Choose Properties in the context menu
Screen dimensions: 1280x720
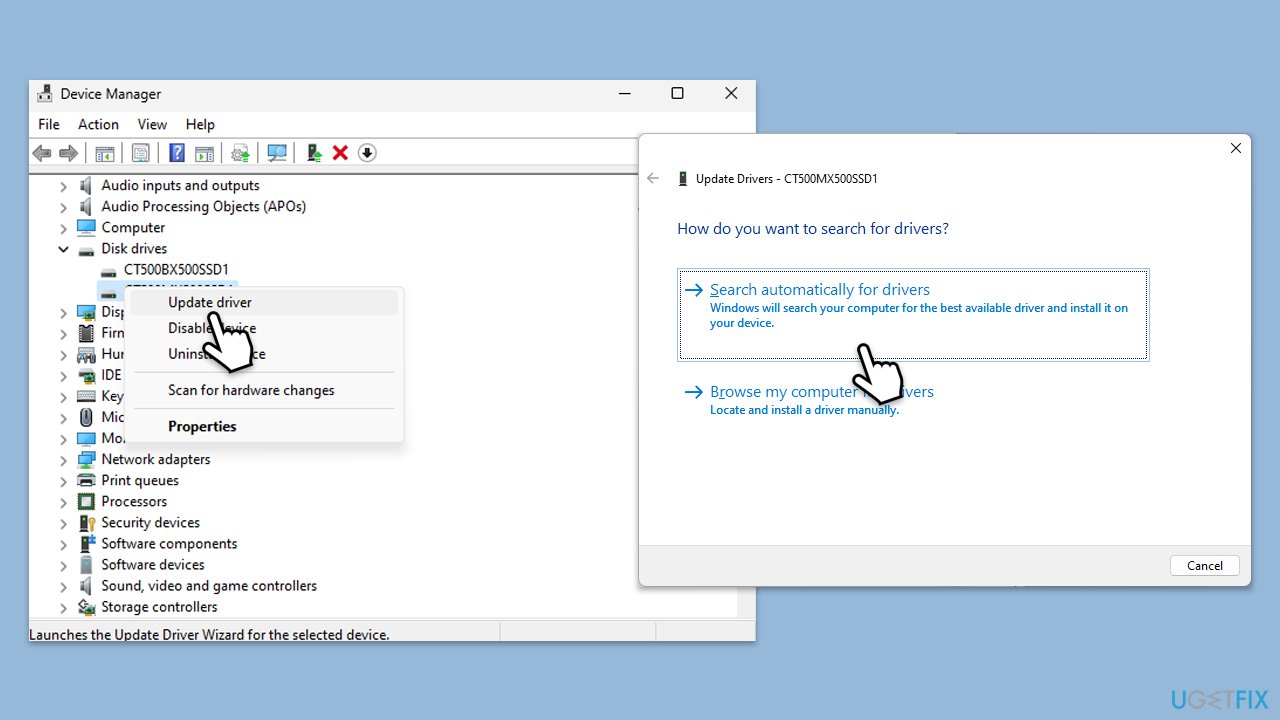[x=264, y=427]
